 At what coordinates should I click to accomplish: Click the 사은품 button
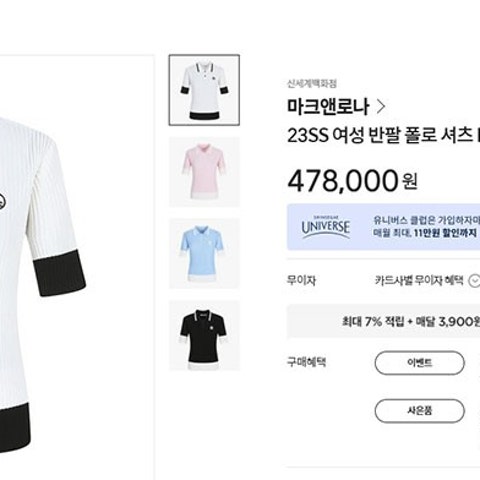click(419, 411)
